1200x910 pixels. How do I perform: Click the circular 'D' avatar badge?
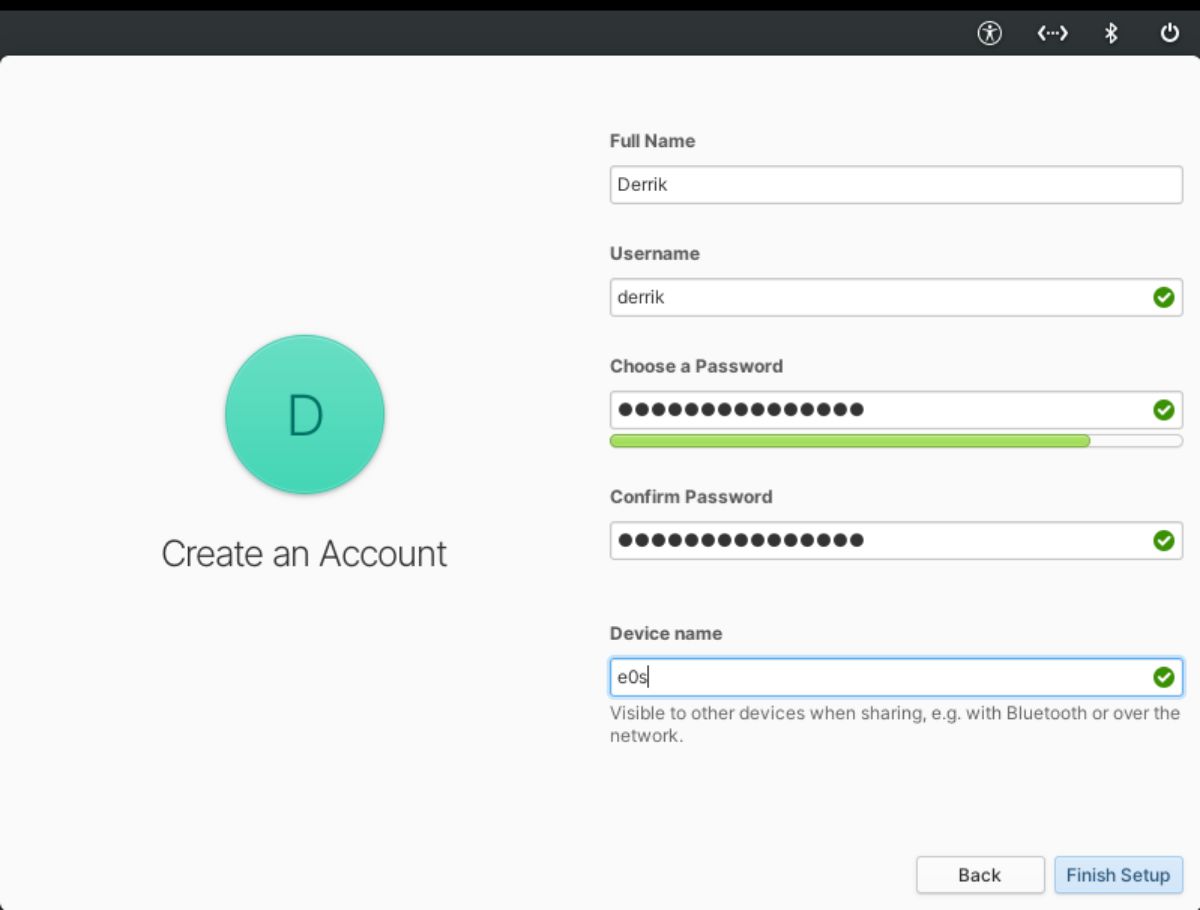[x=304, y=414]
